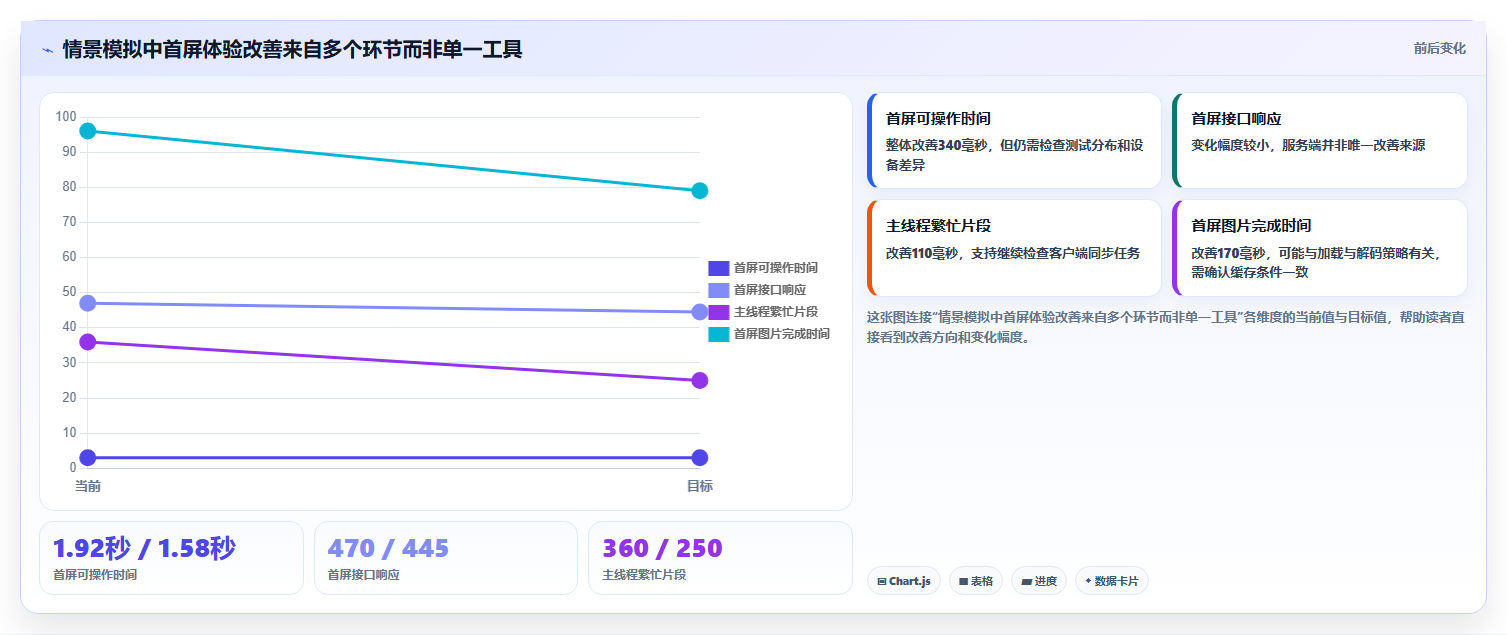Open the 360 / 250 stat card

click(720, 558)
